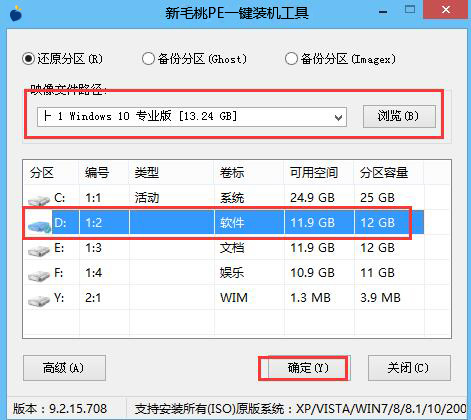Select the C: drive icon
Image resolution: width=471 pixels, height=420 pixels.
coord(39,200)
